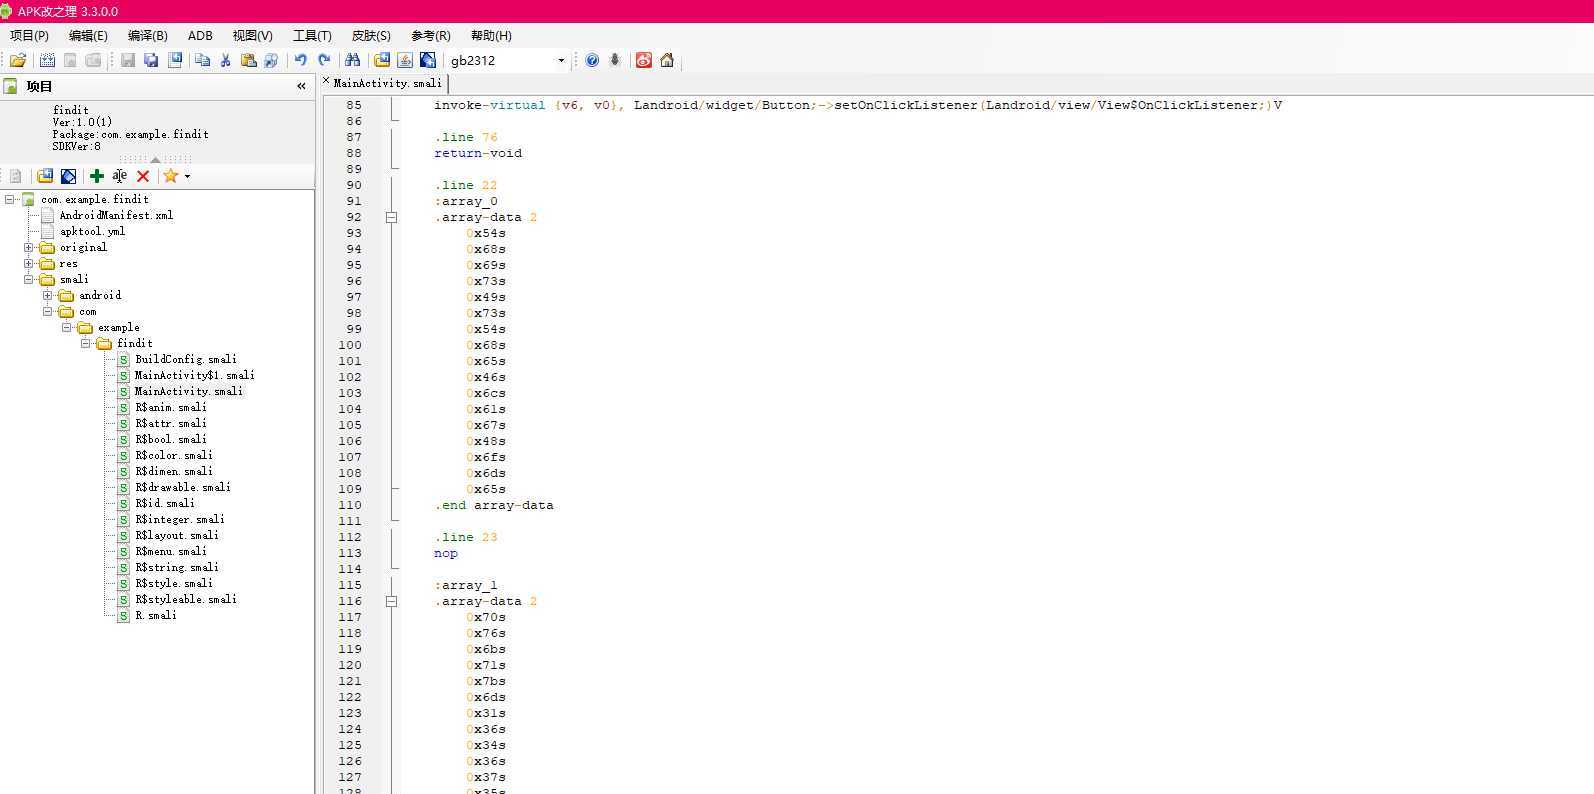The width and height of the screenshot is (1594, 794).
Task: Click the microphone icon in toolbar
Action: tap(615, 60)
